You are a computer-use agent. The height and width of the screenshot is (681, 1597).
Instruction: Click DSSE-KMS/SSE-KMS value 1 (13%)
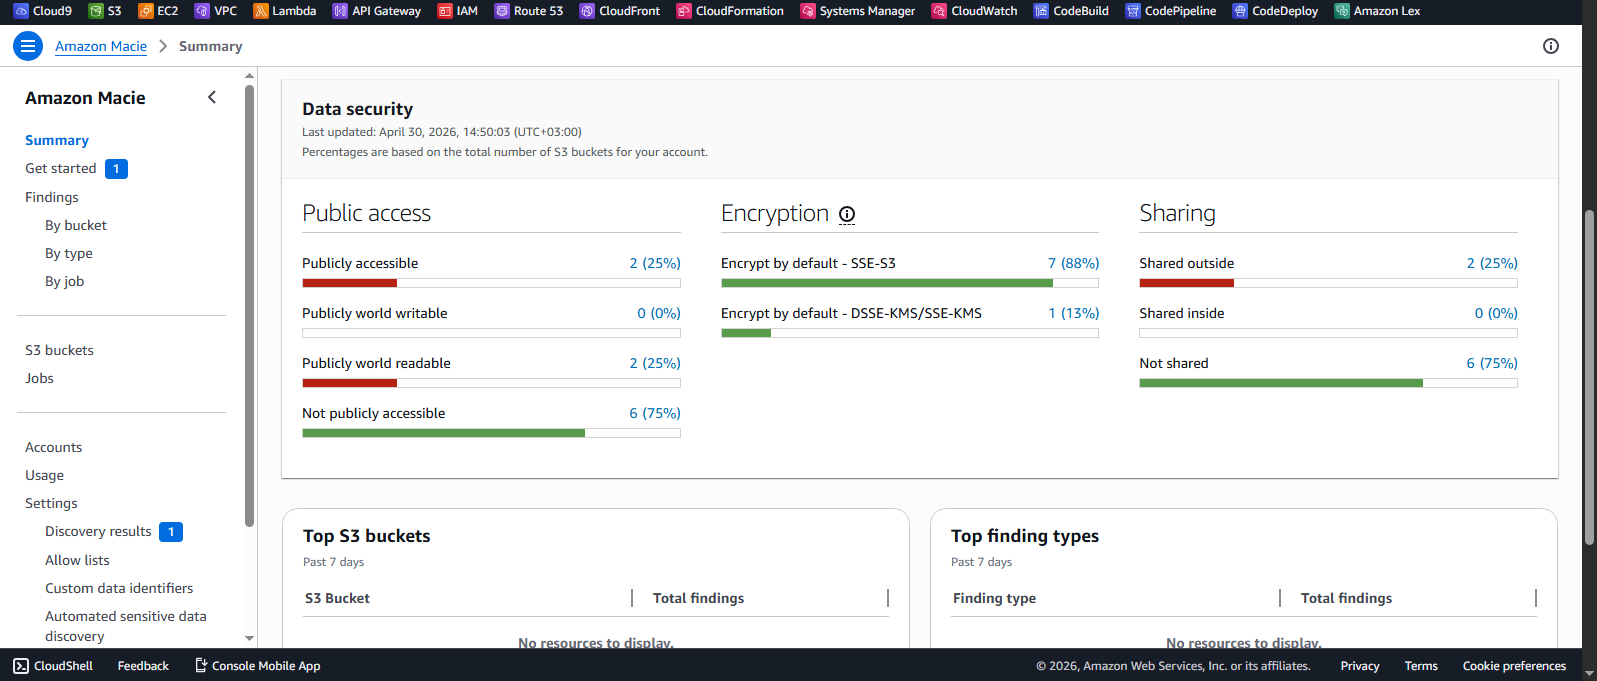[1074, 313]
